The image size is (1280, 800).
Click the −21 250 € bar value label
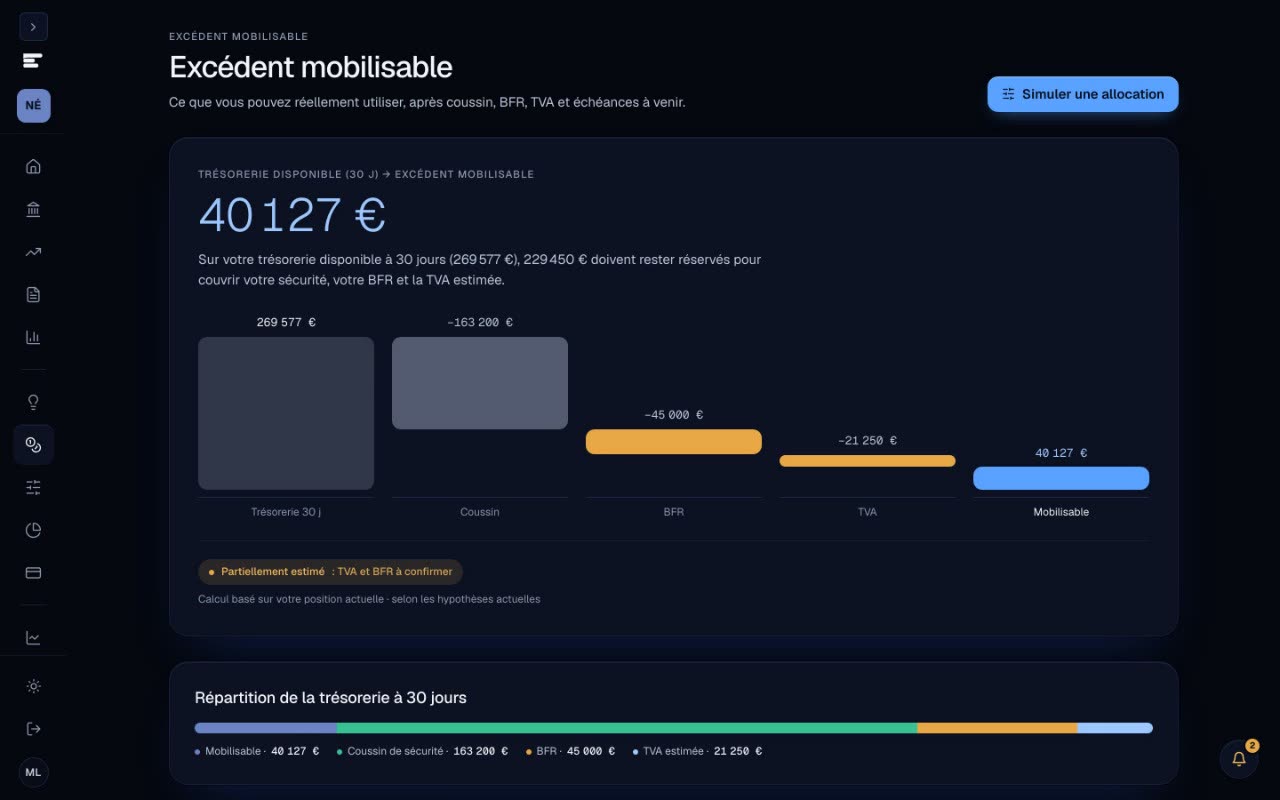[x=867, y=440]
